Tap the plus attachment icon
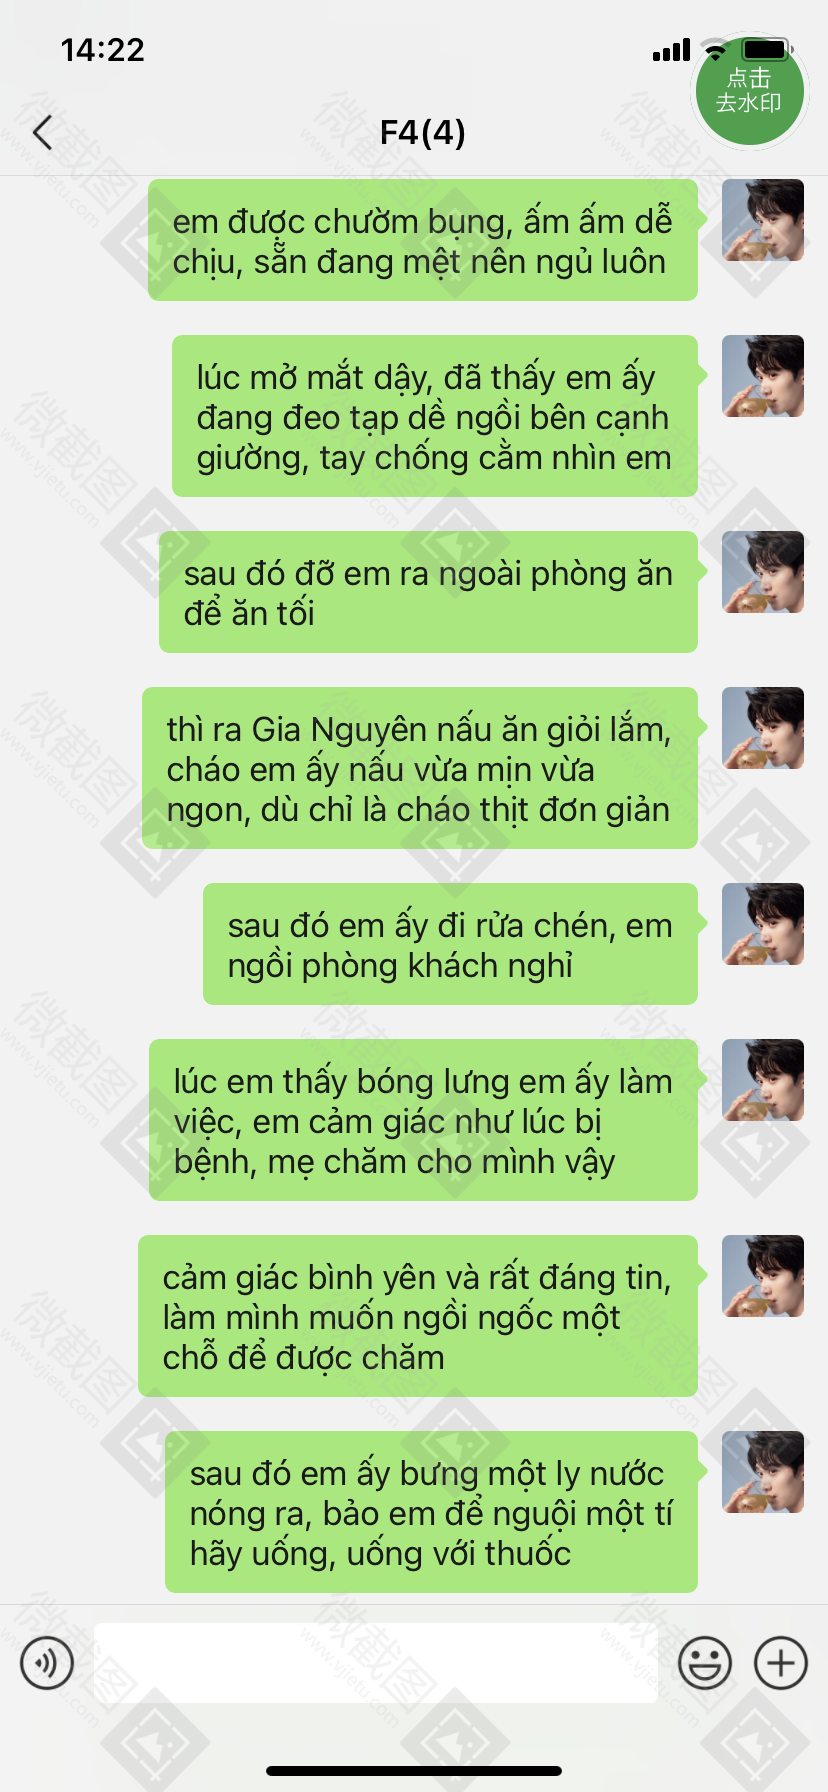 [781, 1663]
